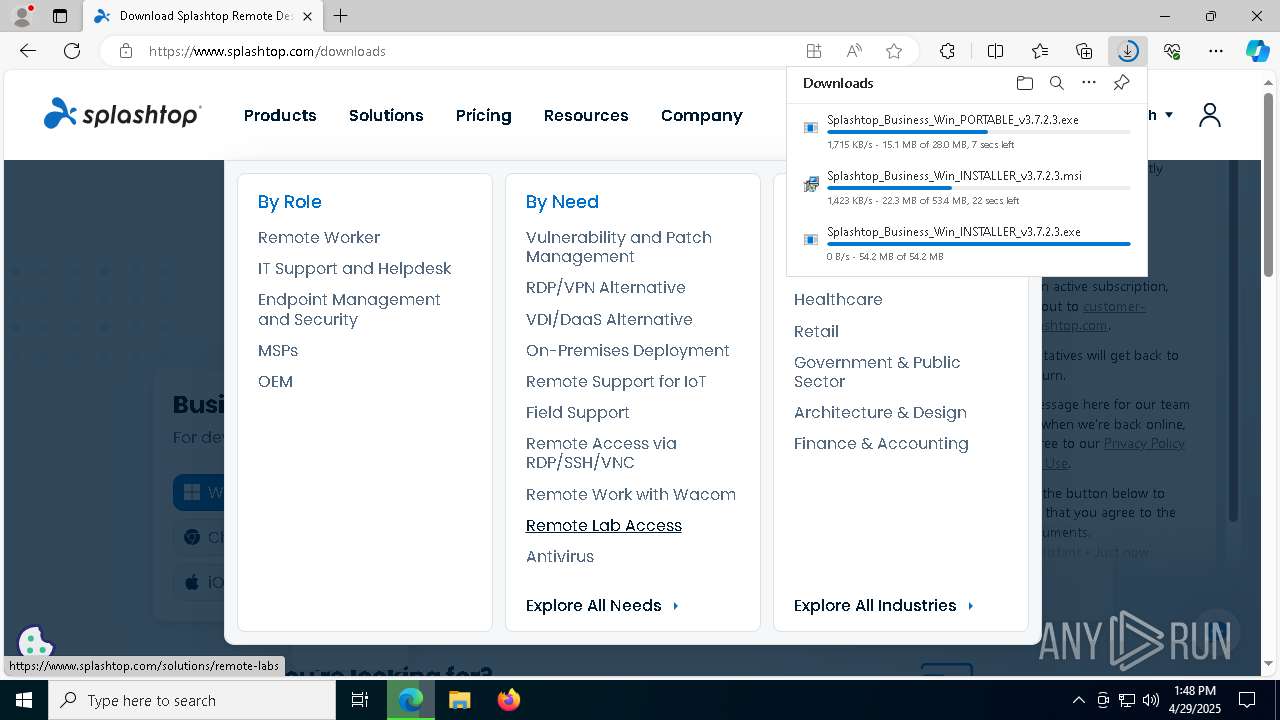Open VDI/DaaS Alternative link
The image size is (1280, 720).
tap(609, 320)
